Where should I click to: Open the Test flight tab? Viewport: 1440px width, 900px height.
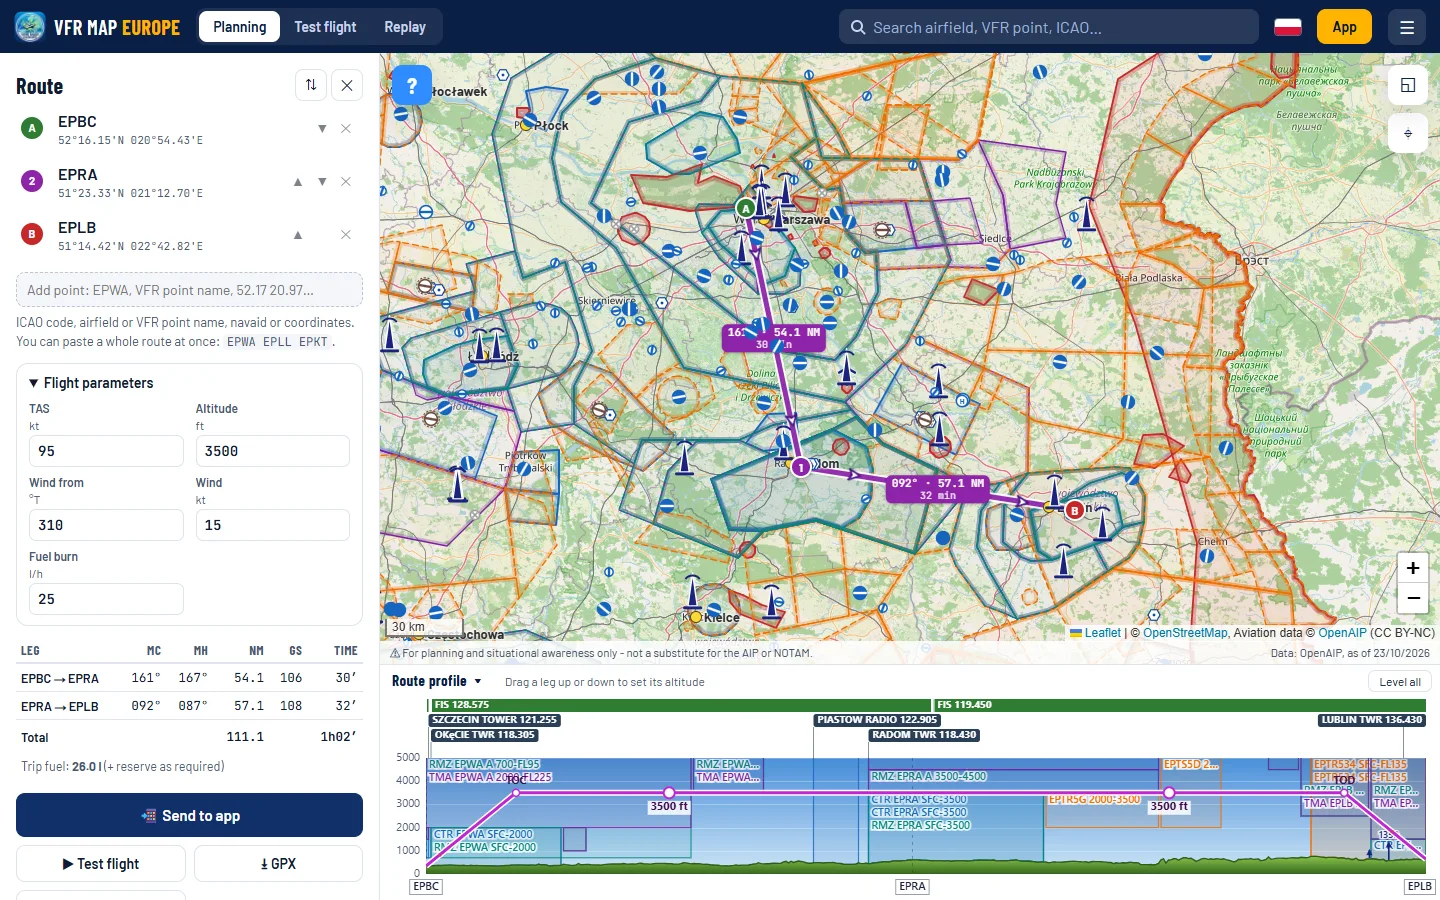pyautogui.click(x=325, y=27)
